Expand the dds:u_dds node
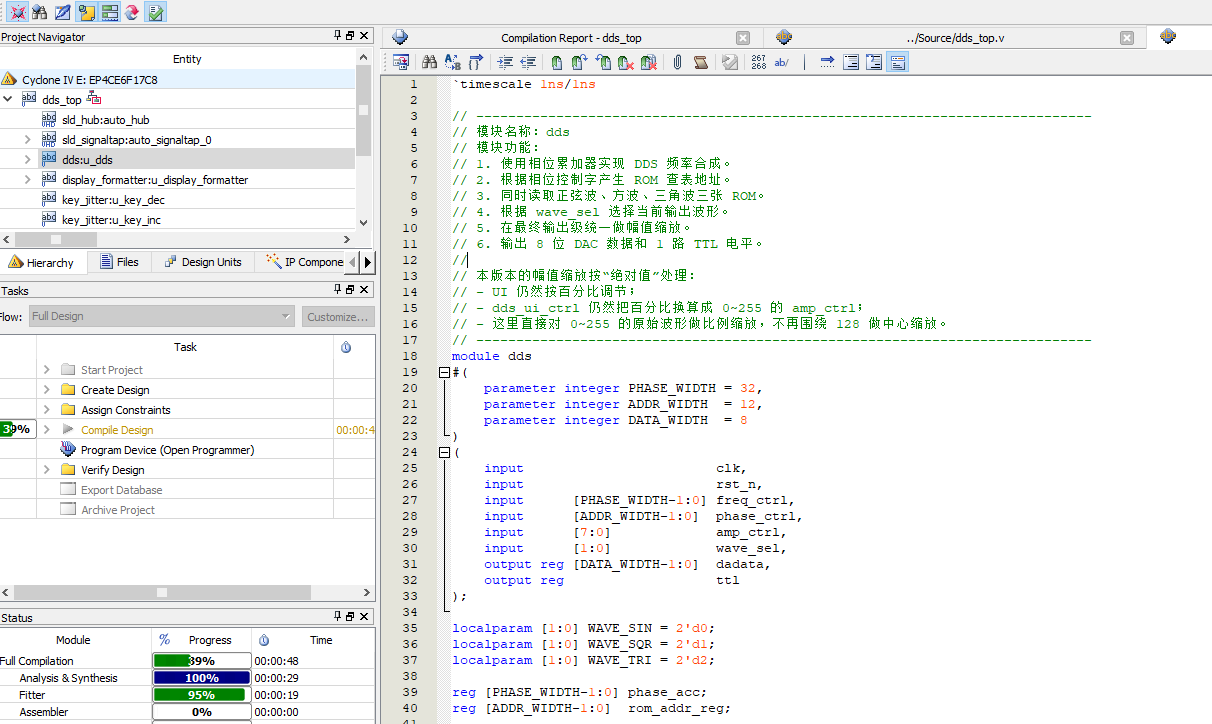Viewport: 1212px width, 724px height. tap(28, 159)
